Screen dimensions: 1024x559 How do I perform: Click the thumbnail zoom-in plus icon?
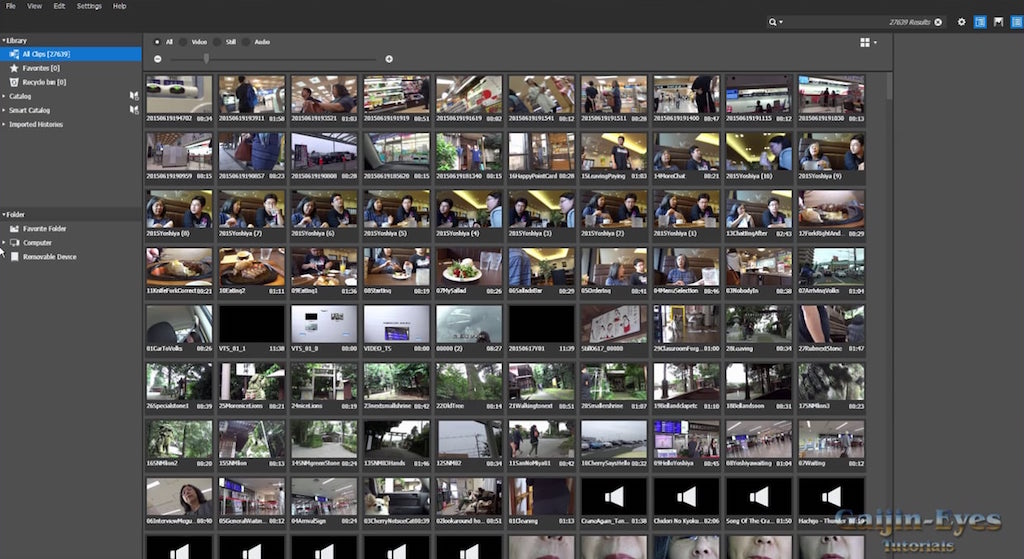click(x=389, y=59)
